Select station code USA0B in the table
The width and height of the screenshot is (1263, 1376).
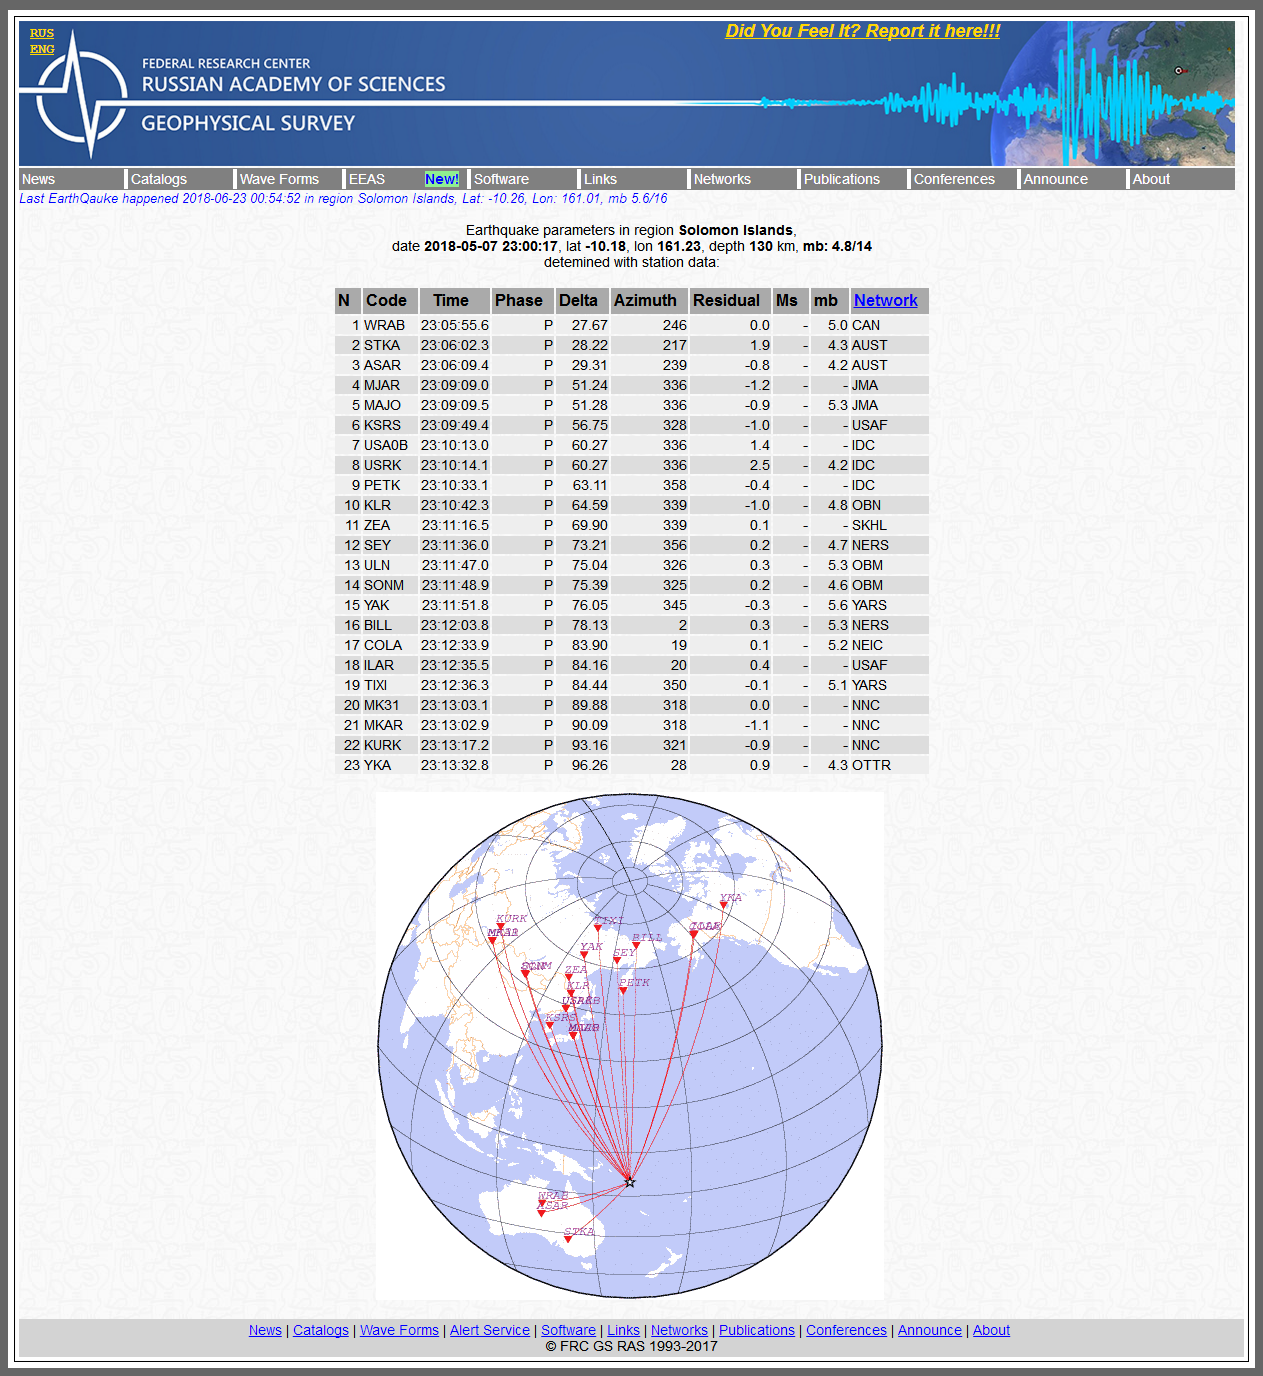(x=386, y=445)
